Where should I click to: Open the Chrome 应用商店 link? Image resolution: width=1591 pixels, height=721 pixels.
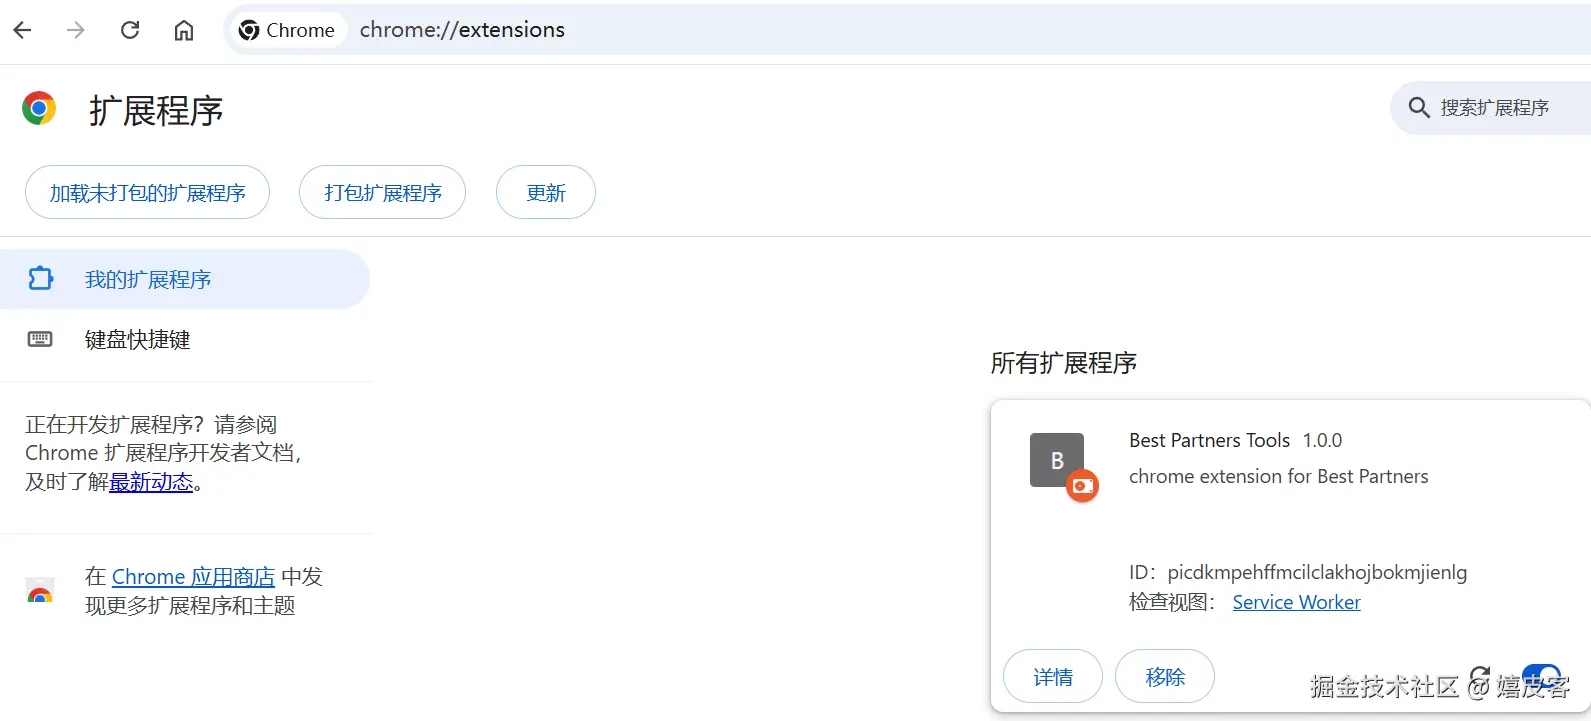pyautogui.click(x=193, y=577)
